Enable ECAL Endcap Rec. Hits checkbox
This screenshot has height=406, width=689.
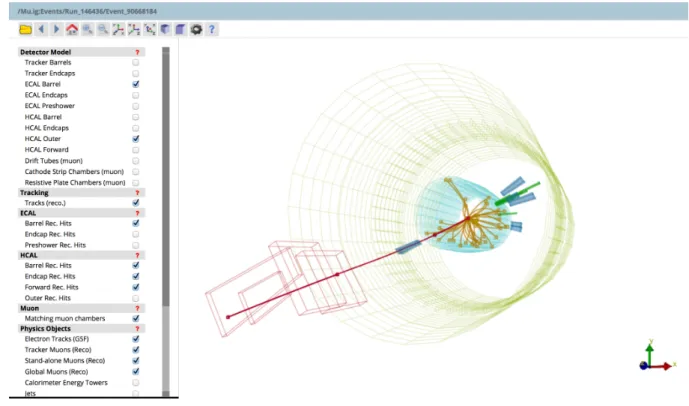(136, 235)
